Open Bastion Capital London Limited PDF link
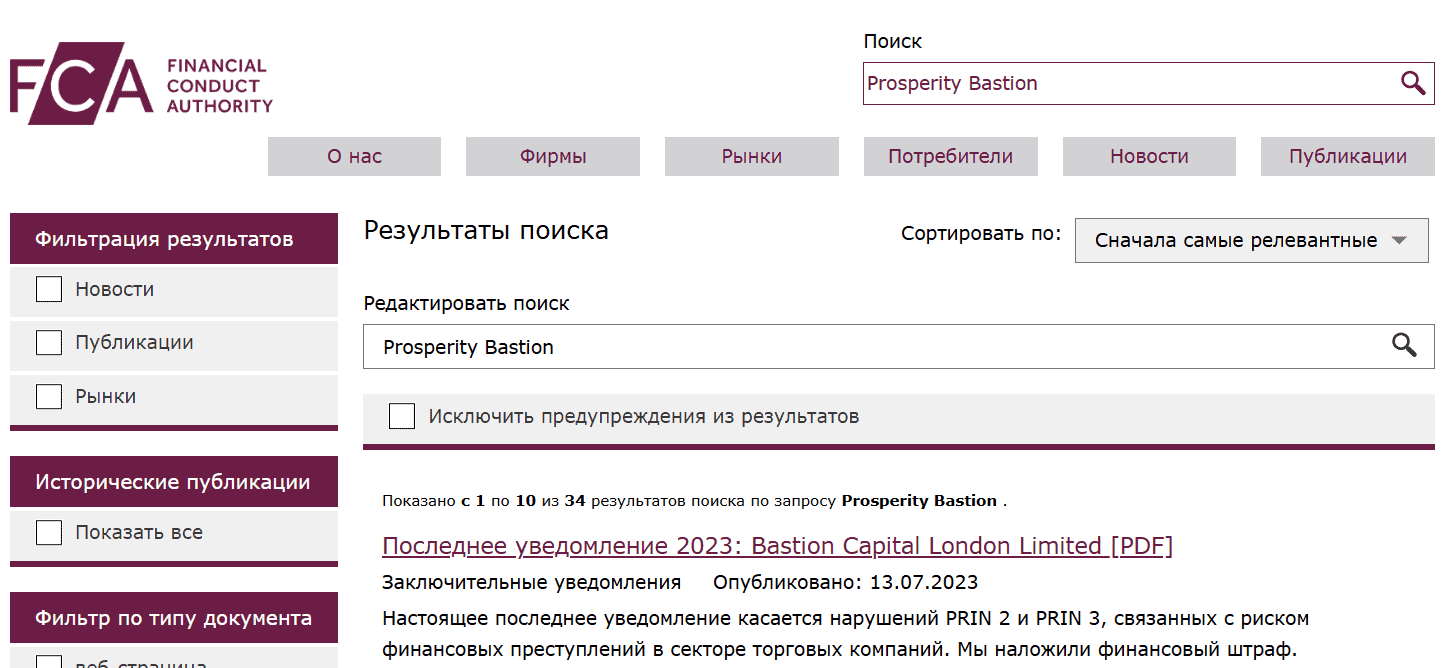This screenshot has width=1445, height=668. pos(777,546)
